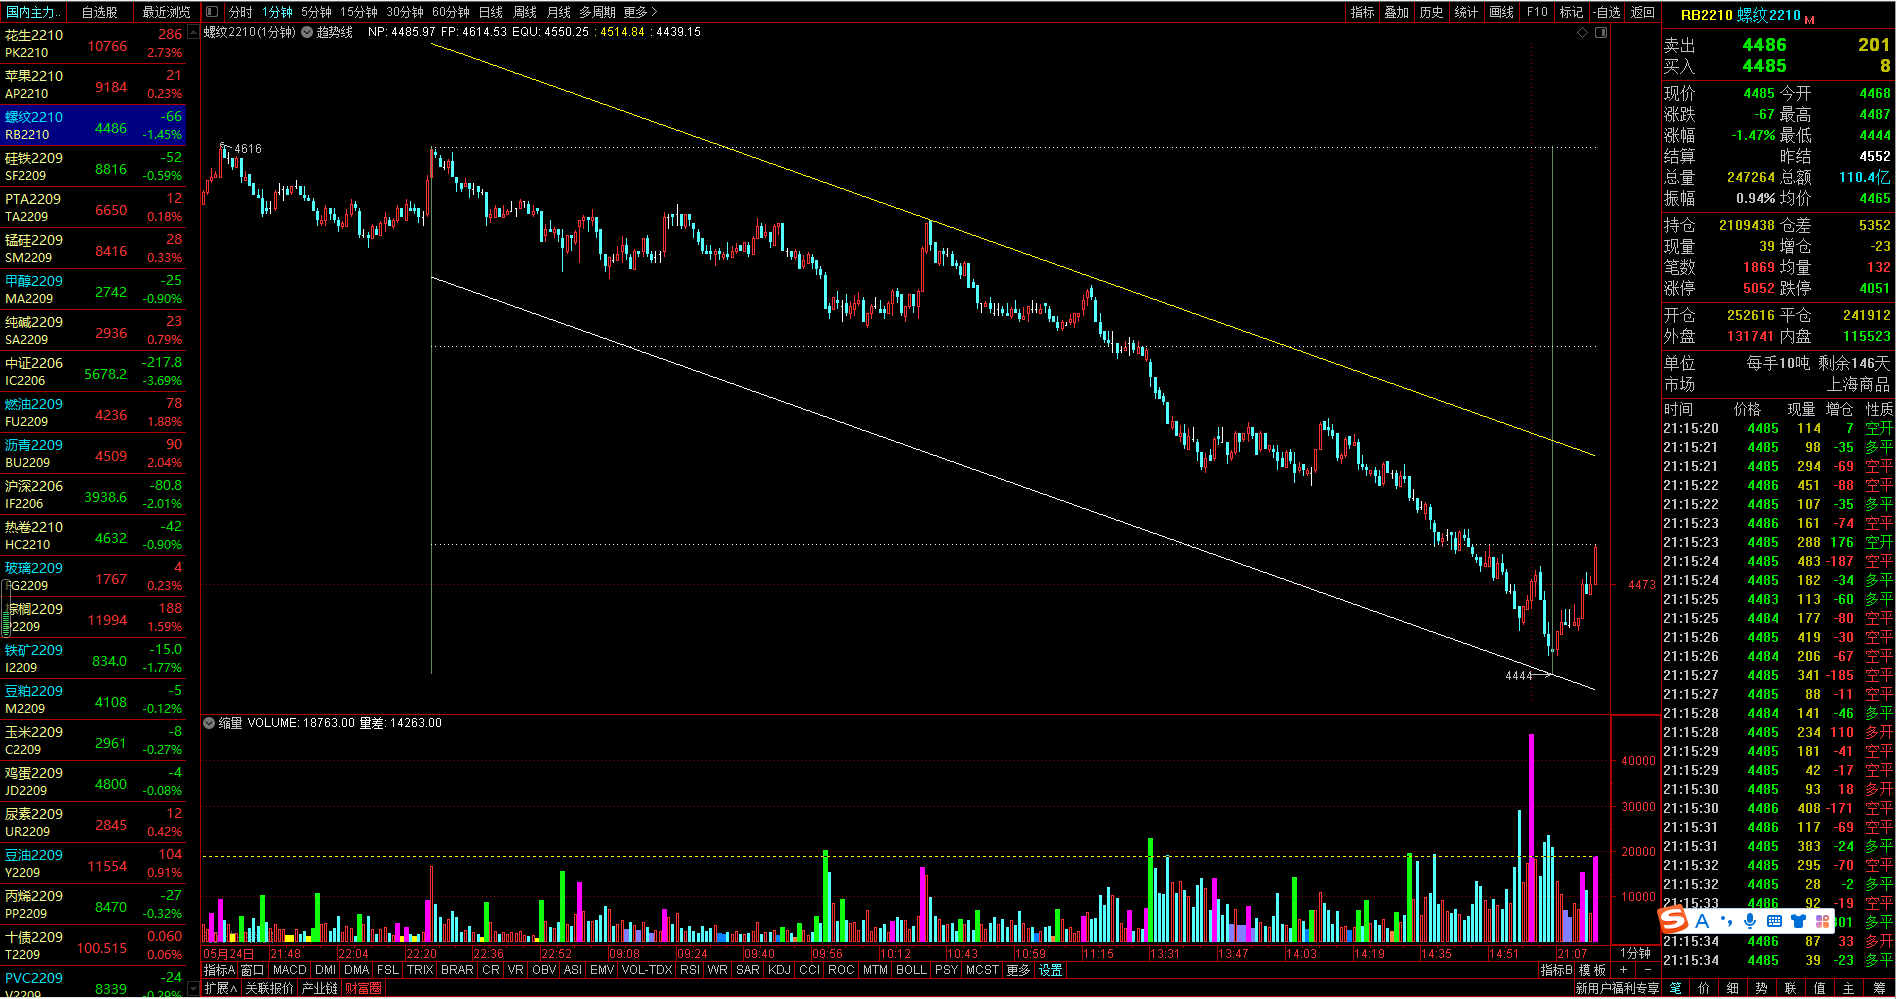This screenshot has height=999, width=1897.
Task: Click the 1分钟 period label below chart
Action: pos(1635,953)
